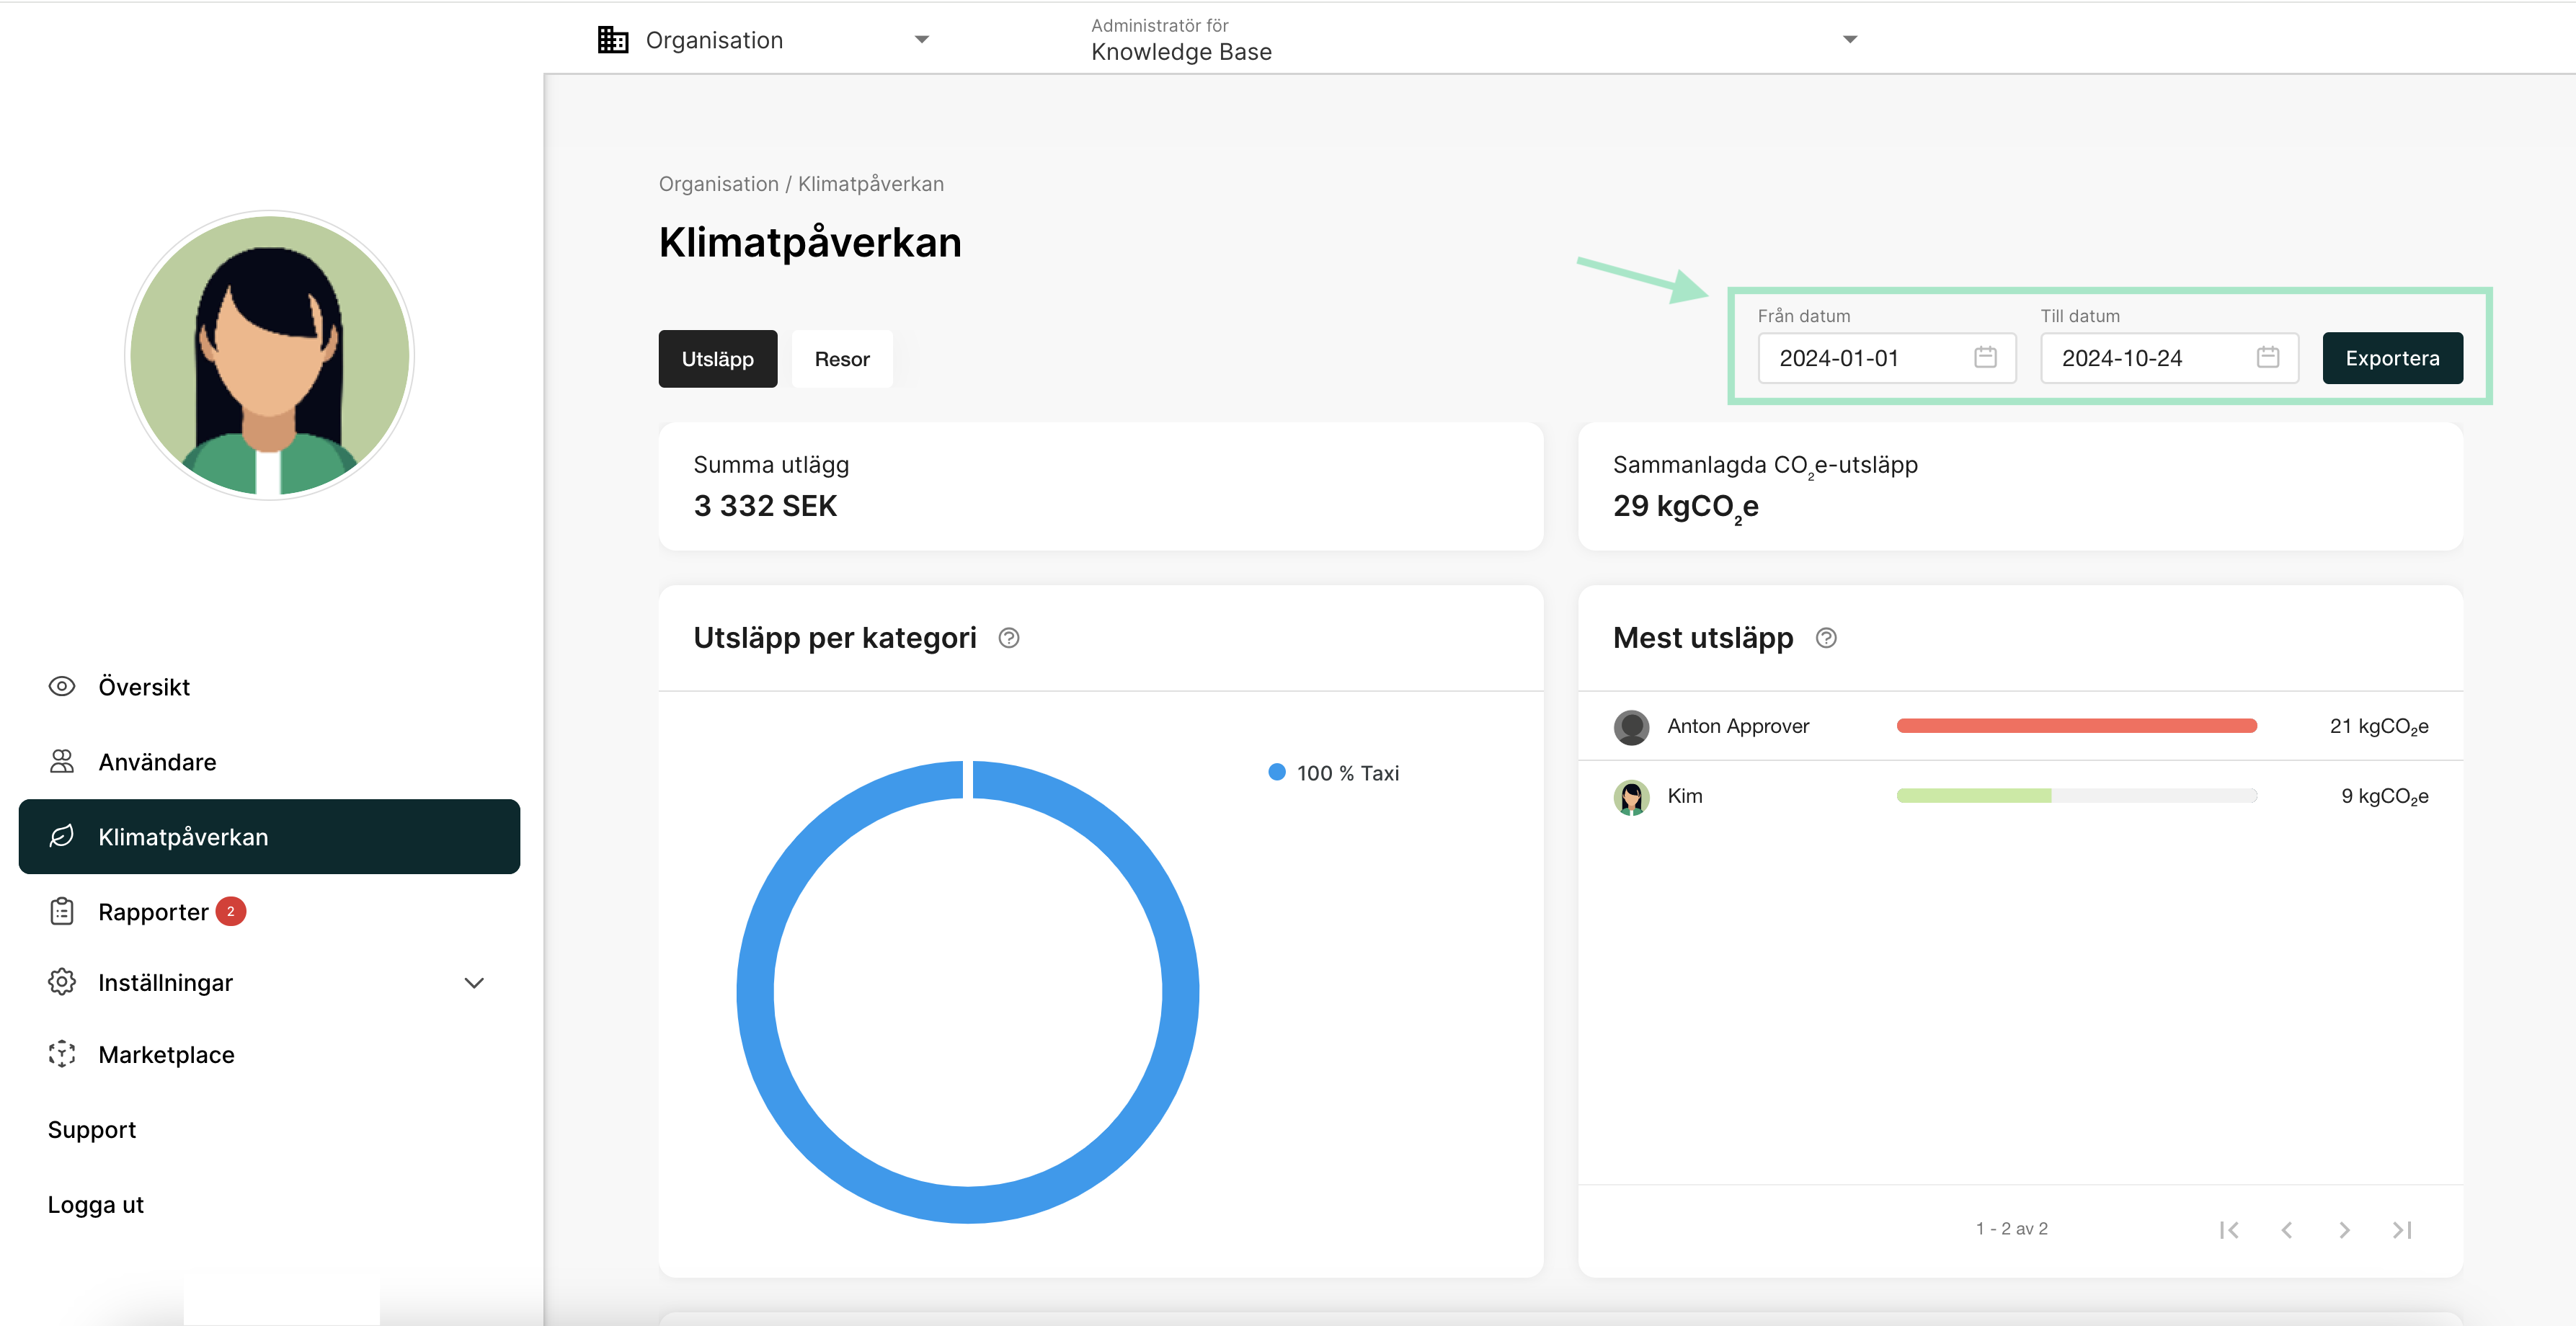The height and width of the screenshot is (1326, 2576).
Task: Expand the Inställningar submenu chevron
Action: click(474, 982)
